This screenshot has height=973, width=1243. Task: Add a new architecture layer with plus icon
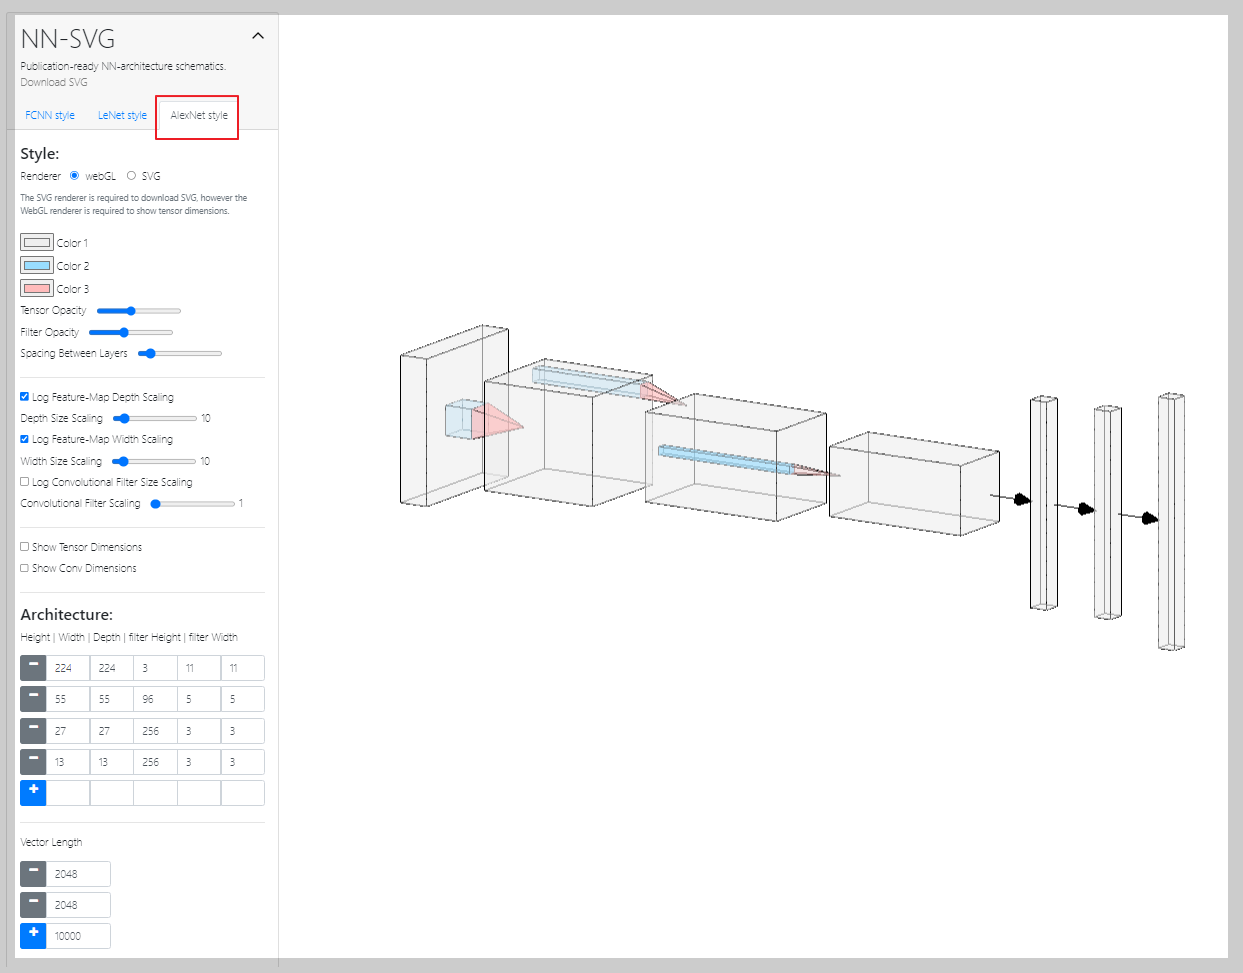click(x=33, y=792)
